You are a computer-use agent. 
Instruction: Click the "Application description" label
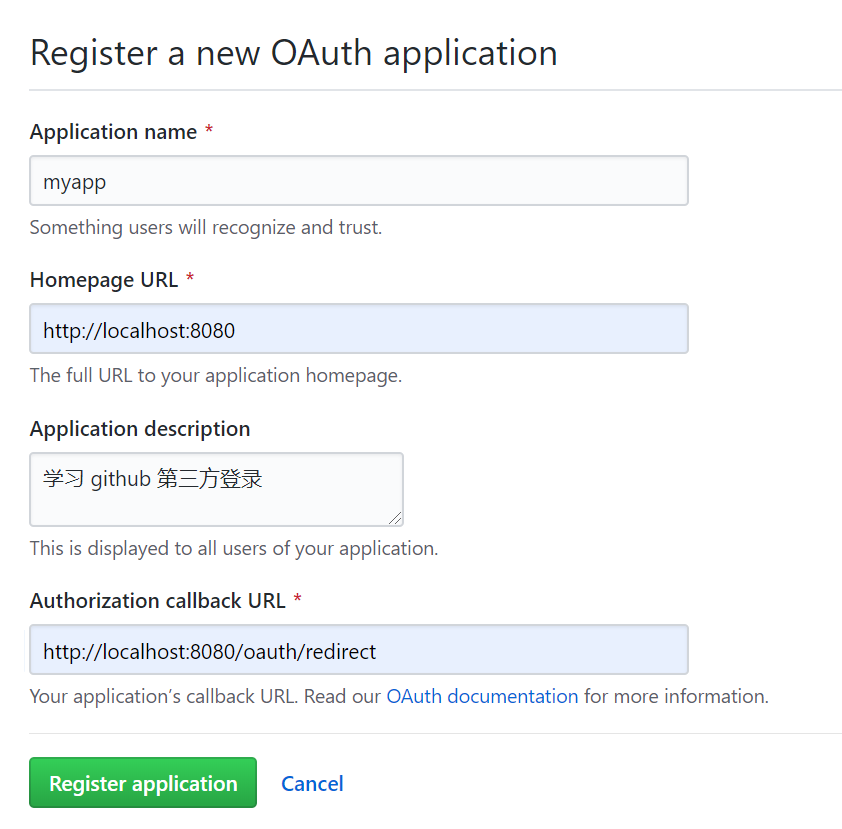[x=140, y=429]
